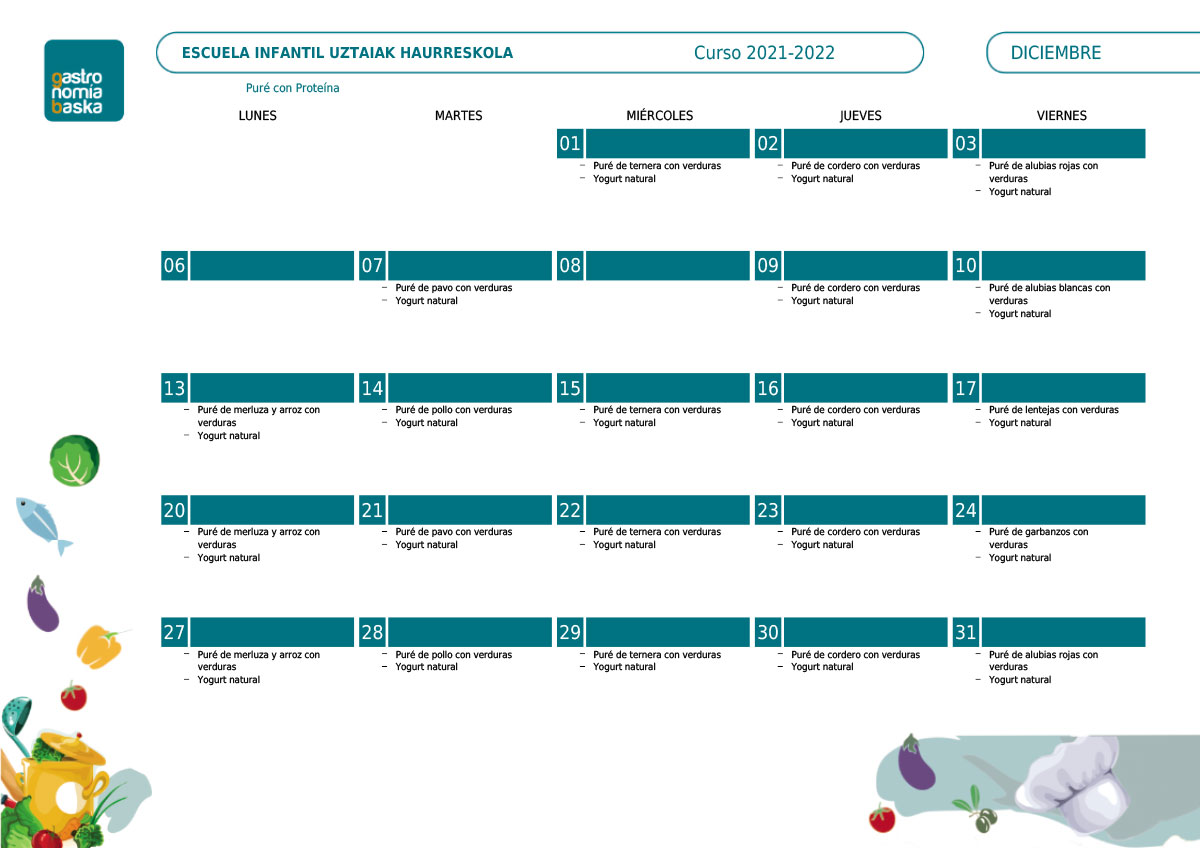Click the Puré con Proteína label

[x=292, y=88]
